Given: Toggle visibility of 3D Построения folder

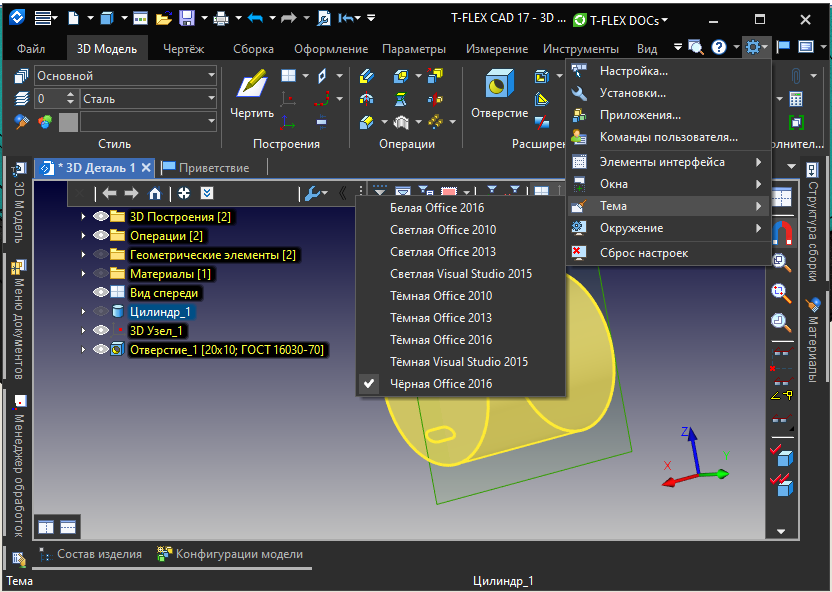Looking at the screenshot, I should 100,216.
